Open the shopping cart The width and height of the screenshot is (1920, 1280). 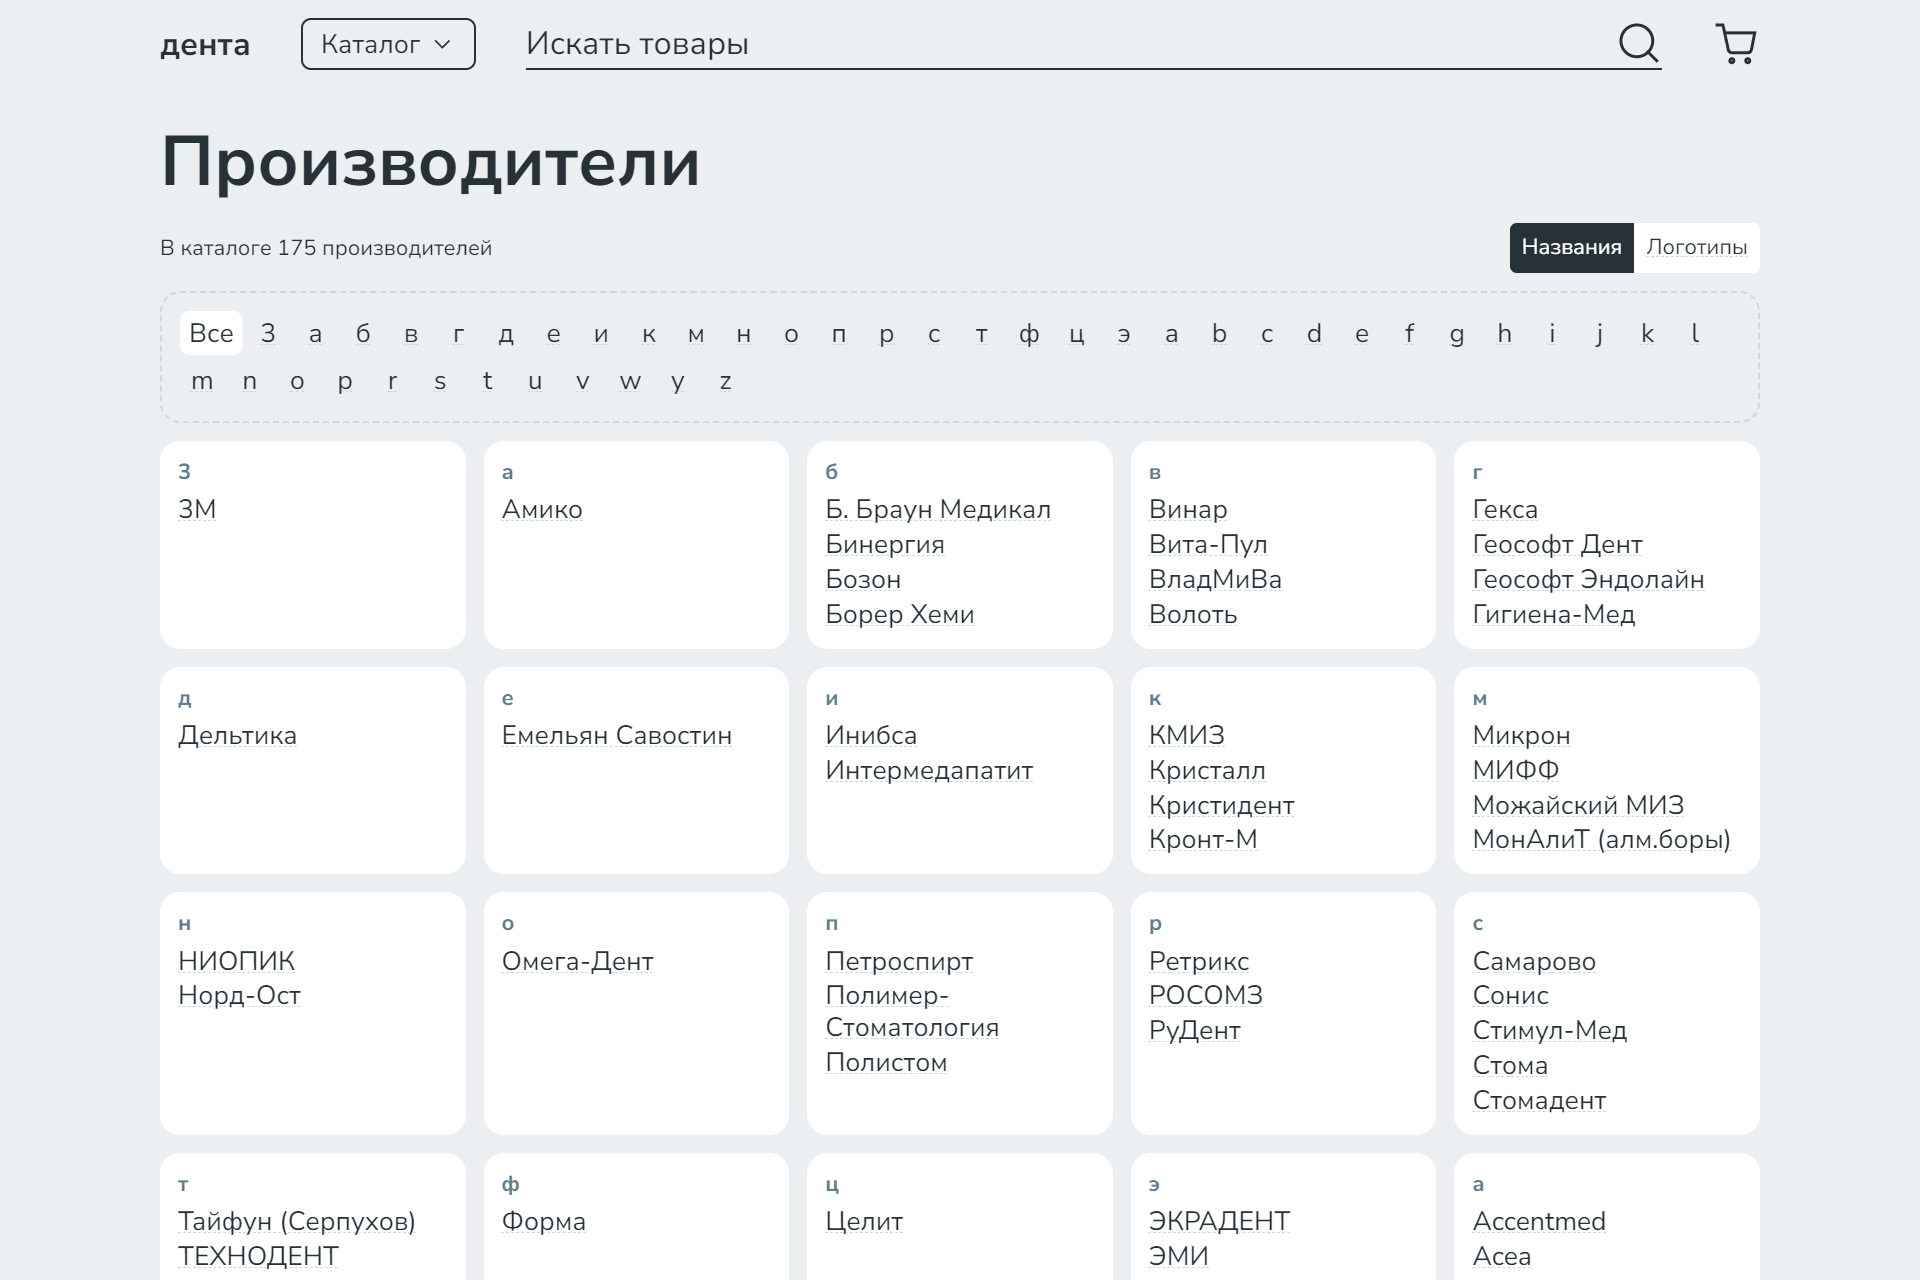pos(1736,44)
